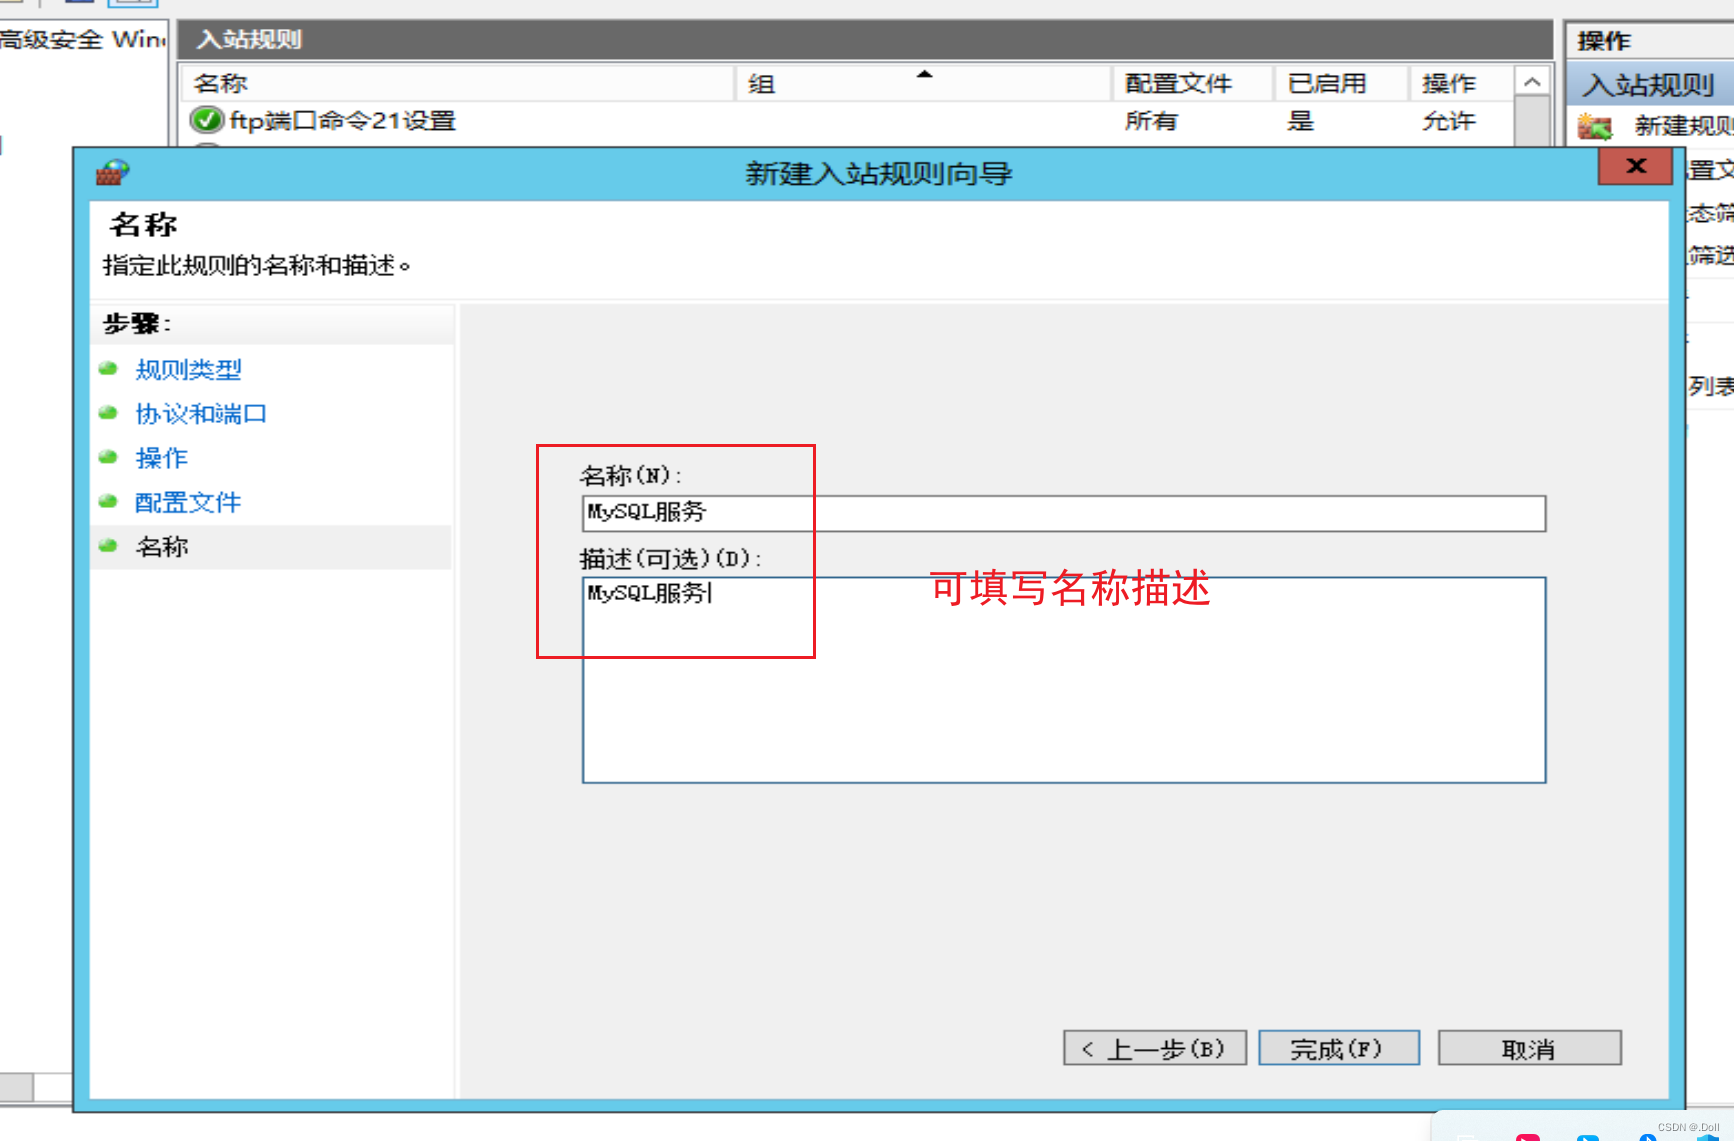
Task: Click the up chevron next to the 操作 column header
Action: (1533, 81)
